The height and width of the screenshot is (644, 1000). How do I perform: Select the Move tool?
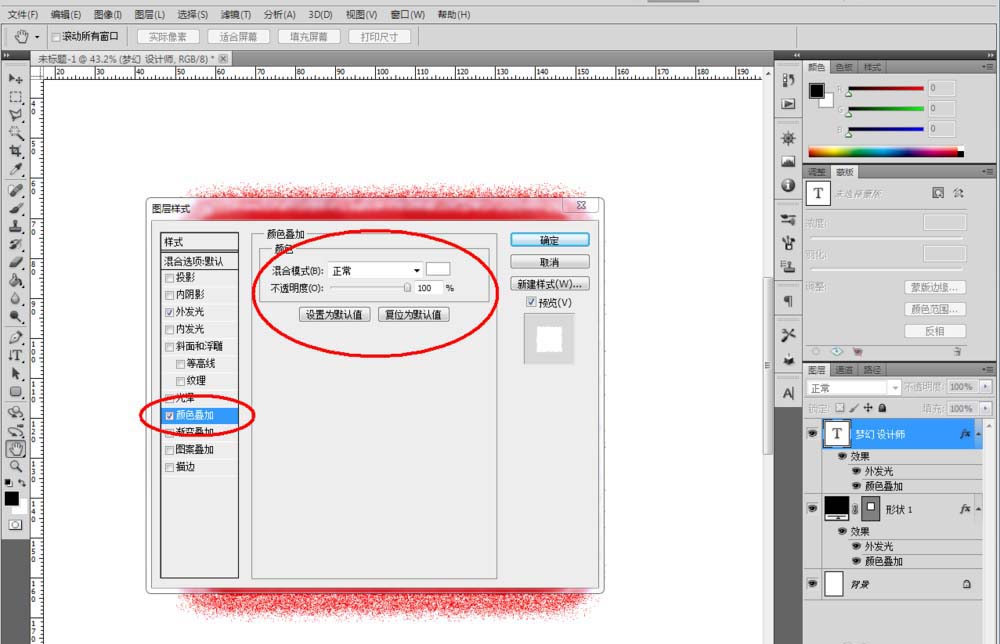click(15, 78)
